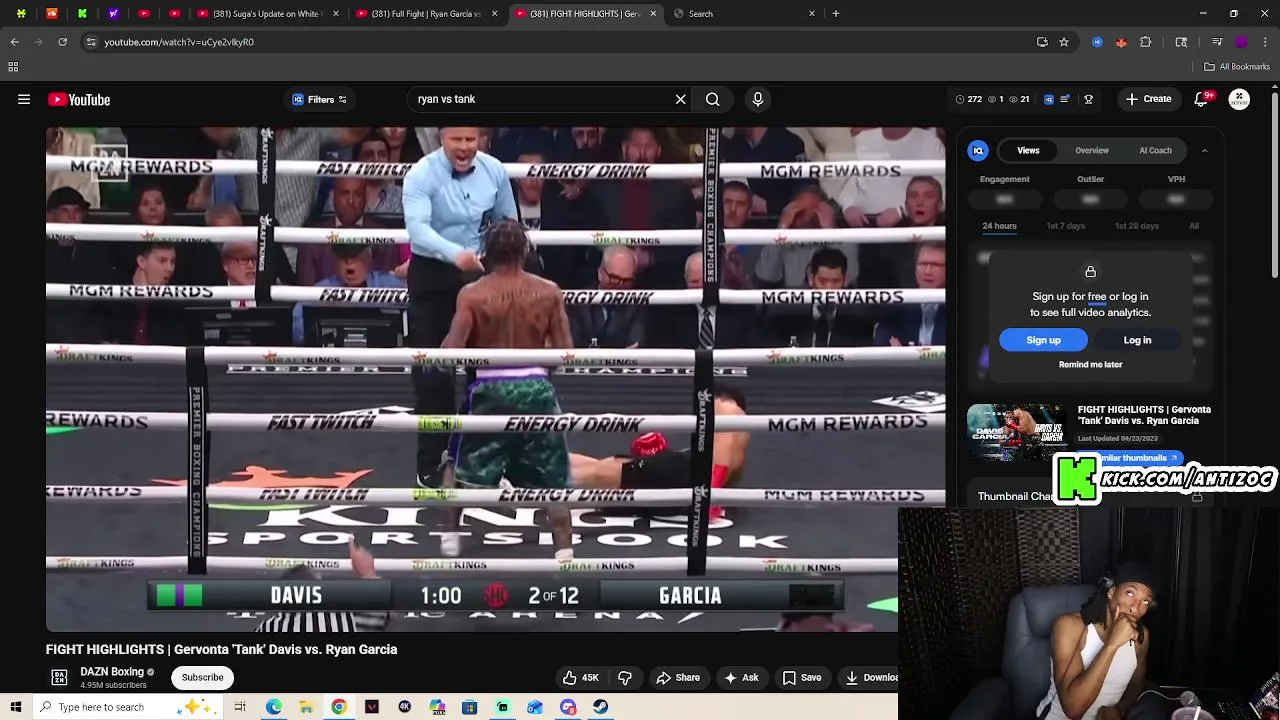Screen dimensions: 1280x720
Task: Open the Filters control beside search
Action: (319, 99)
